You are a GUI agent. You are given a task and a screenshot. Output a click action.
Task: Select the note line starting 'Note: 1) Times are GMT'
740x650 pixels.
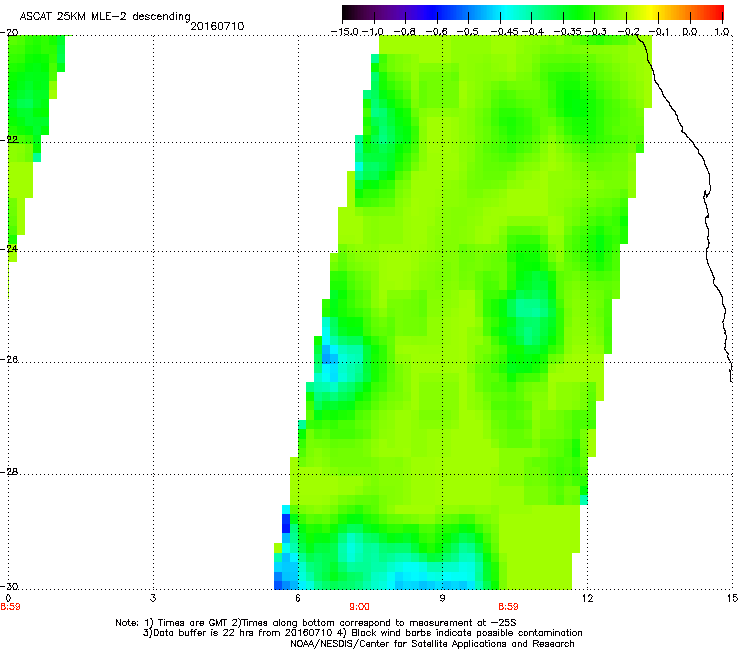(x=316, y=623)
